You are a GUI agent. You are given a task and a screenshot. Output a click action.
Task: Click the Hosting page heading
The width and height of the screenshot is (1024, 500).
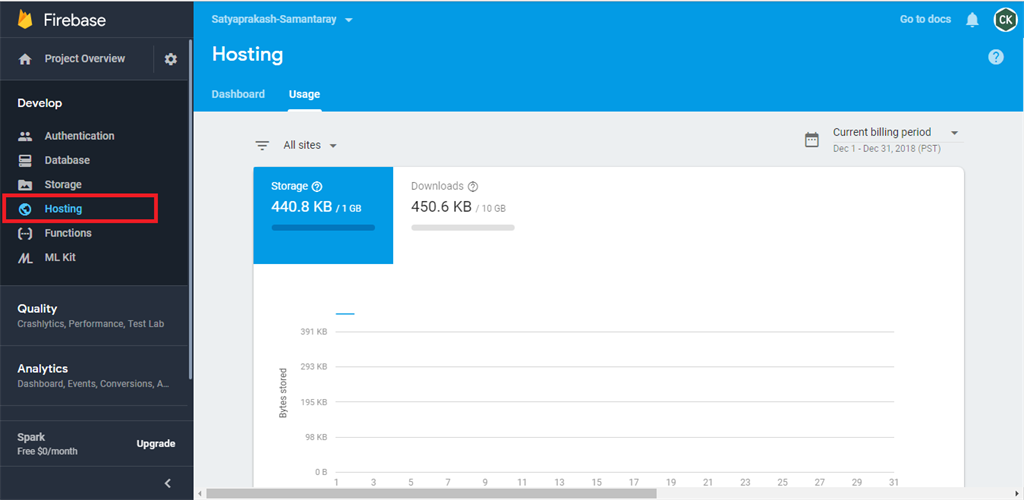tap(248, 55)
